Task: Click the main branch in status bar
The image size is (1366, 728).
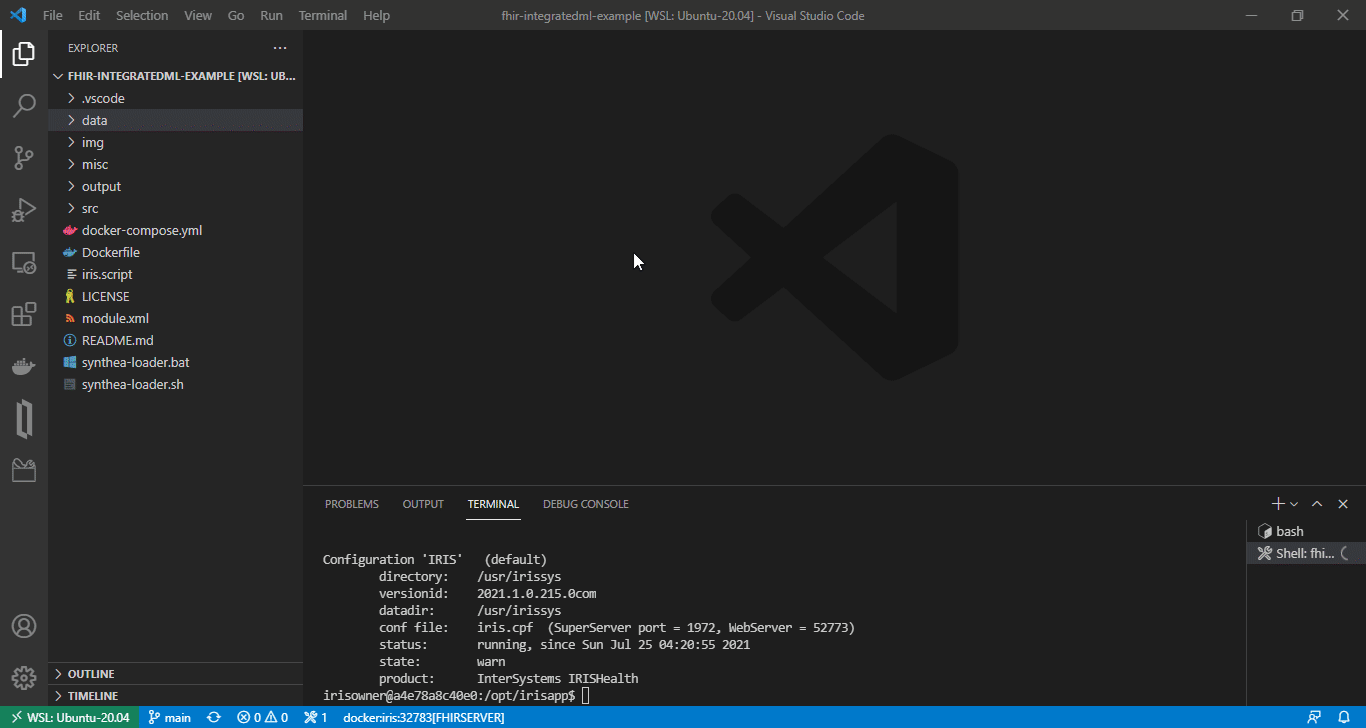Action: coord(170,717)
